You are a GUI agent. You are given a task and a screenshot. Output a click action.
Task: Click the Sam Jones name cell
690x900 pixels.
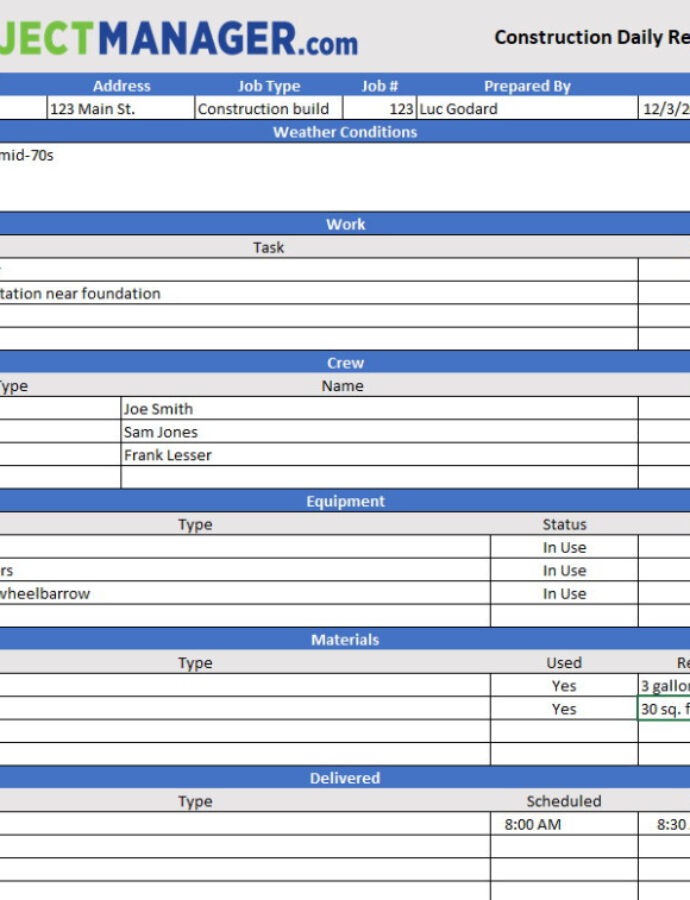378,432
